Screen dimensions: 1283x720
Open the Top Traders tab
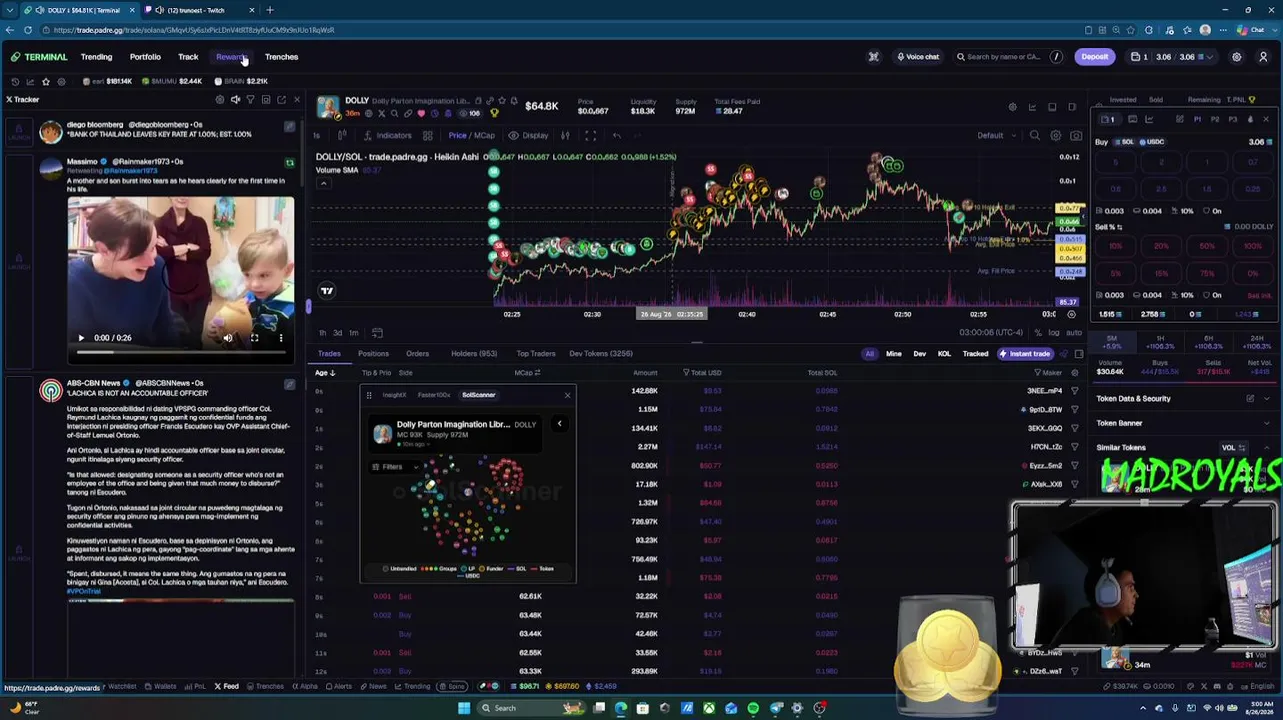click(x=536, y=354)
